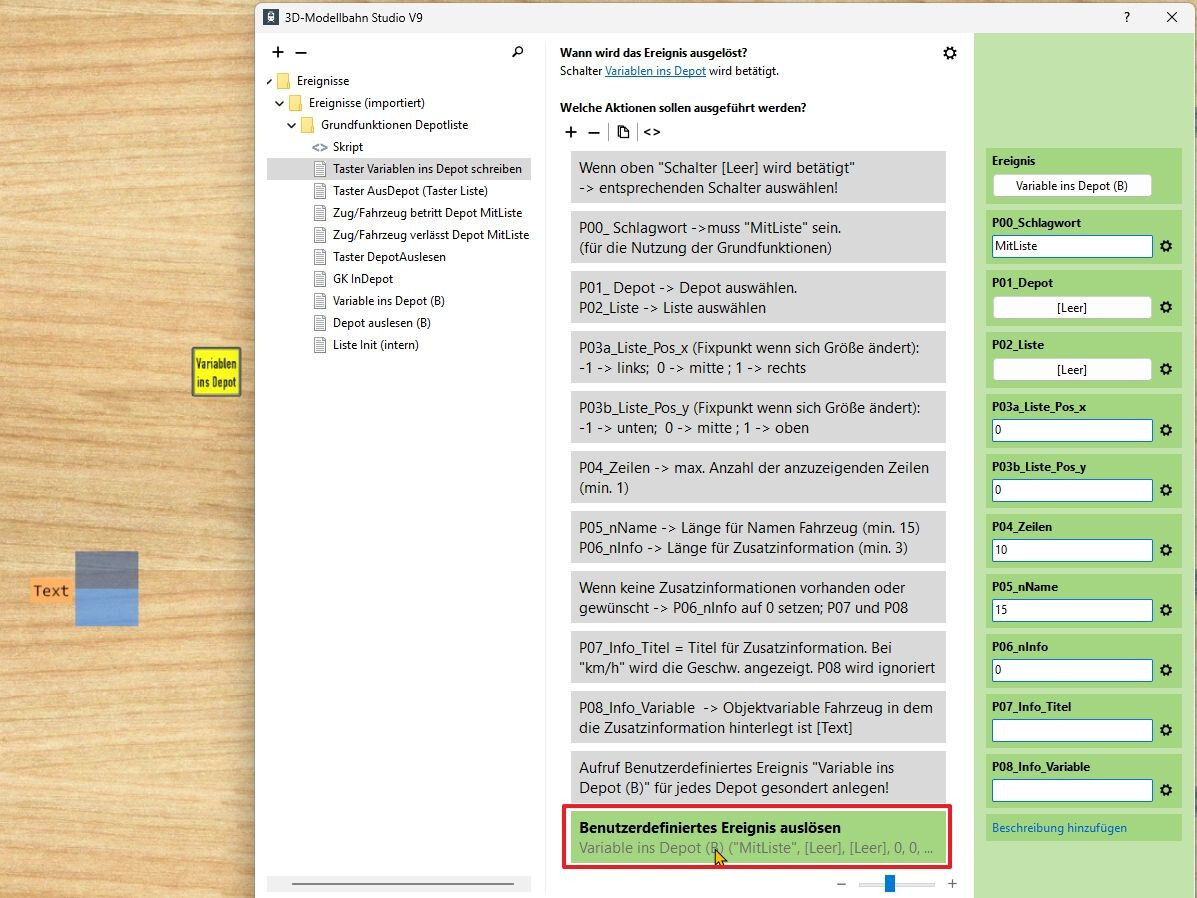Click the empty P07_Info_Titel input field
1197x898 pixels.
click(x=1072, y=730)
